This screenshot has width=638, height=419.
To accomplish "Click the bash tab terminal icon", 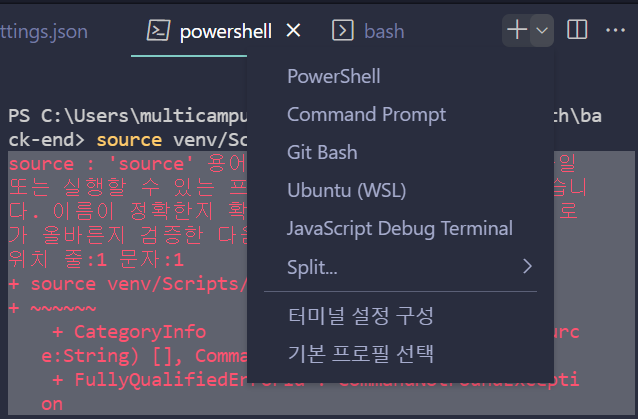I will (343, 31).
